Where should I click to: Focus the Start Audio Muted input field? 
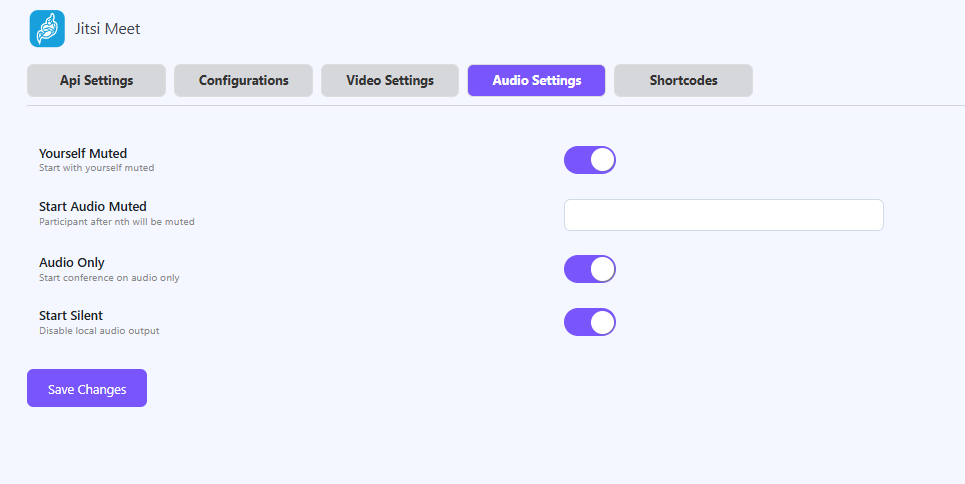(x=723, y=215)
